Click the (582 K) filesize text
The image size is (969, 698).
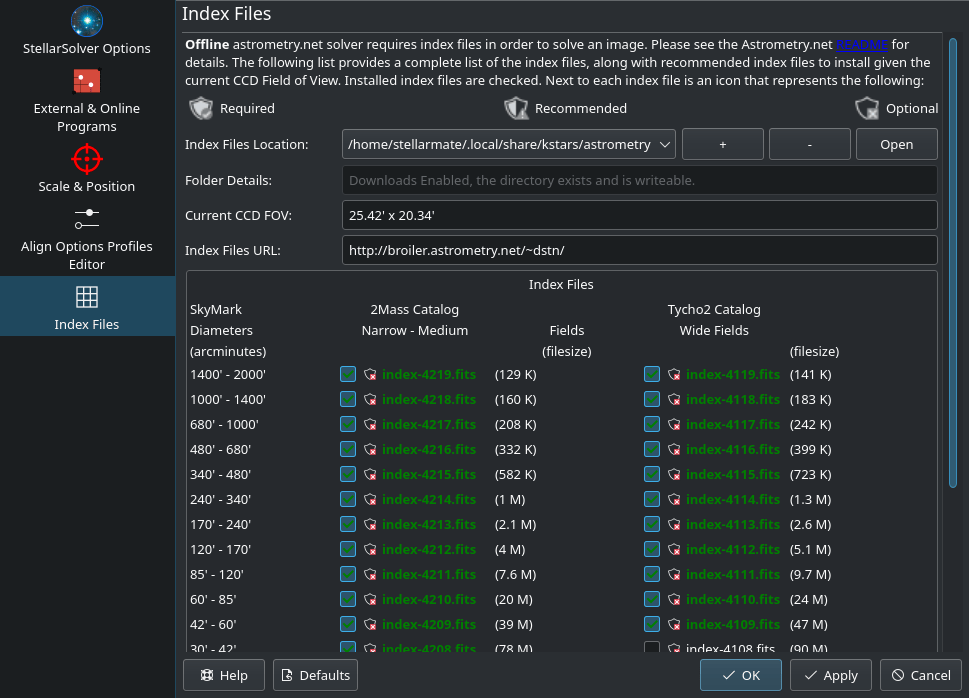[515, 474]
